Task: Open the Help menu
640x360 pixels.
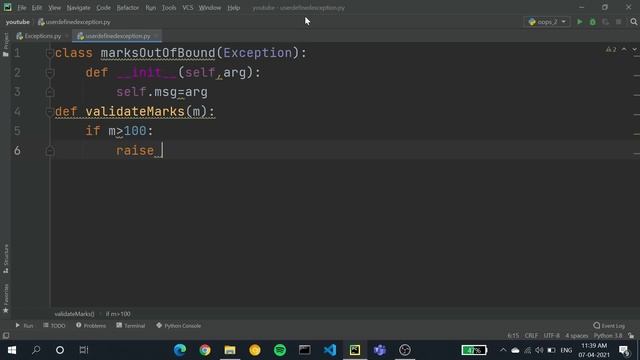Action: [233, 8]
